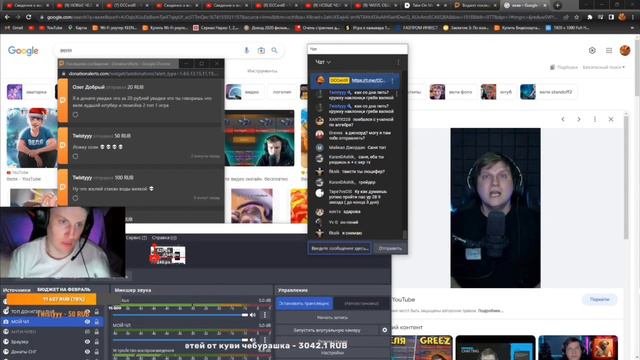Stop the stream with Остановить трансляцию
This screenshot has width=640, height=360.
pyautogui.click(x=304, y=303)
